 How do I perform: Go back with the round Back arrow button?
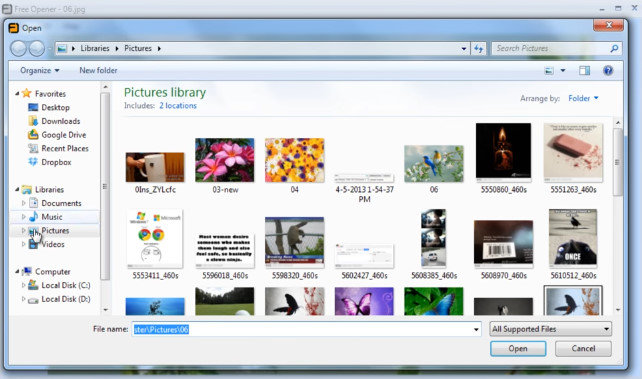(x=18, y=49)
